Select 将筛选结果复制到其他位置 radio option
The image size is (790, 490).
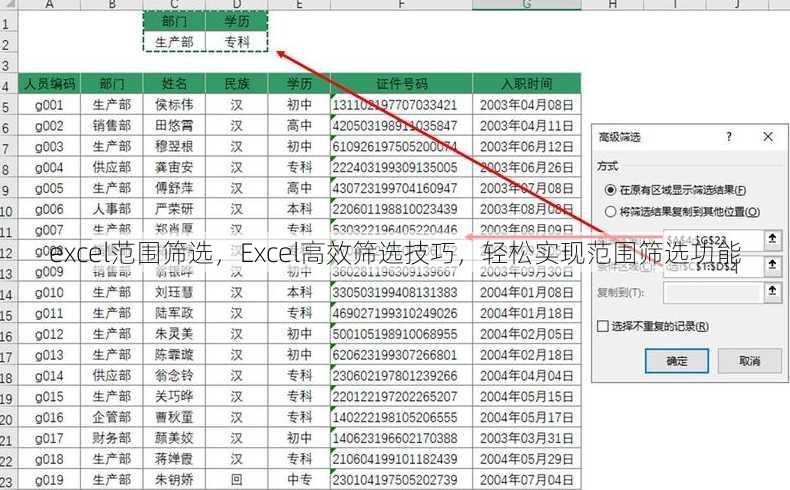coord(610,212)
